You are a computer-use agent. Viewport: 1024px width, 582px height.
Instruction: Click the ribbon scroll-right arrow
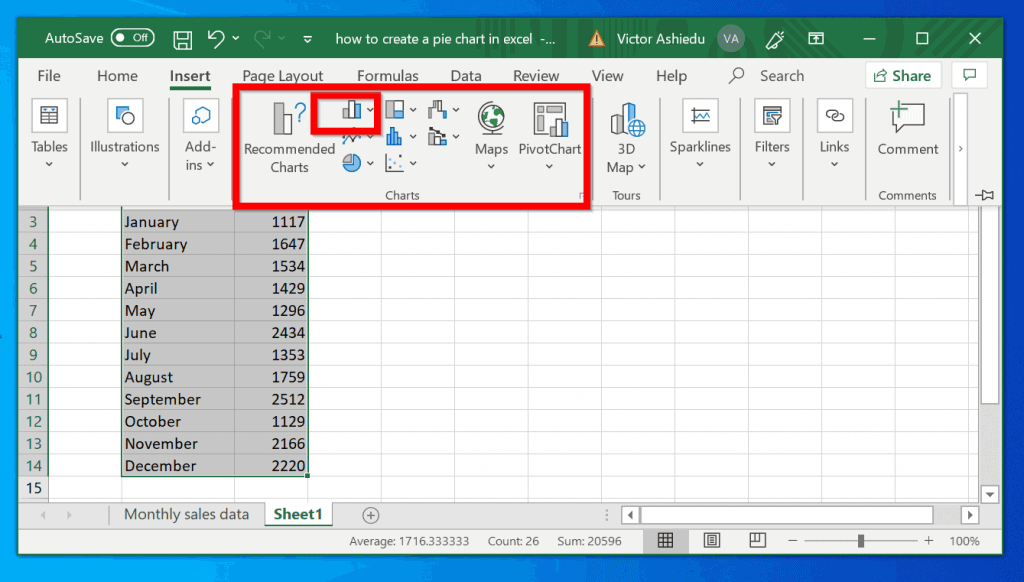coord(960,148)
